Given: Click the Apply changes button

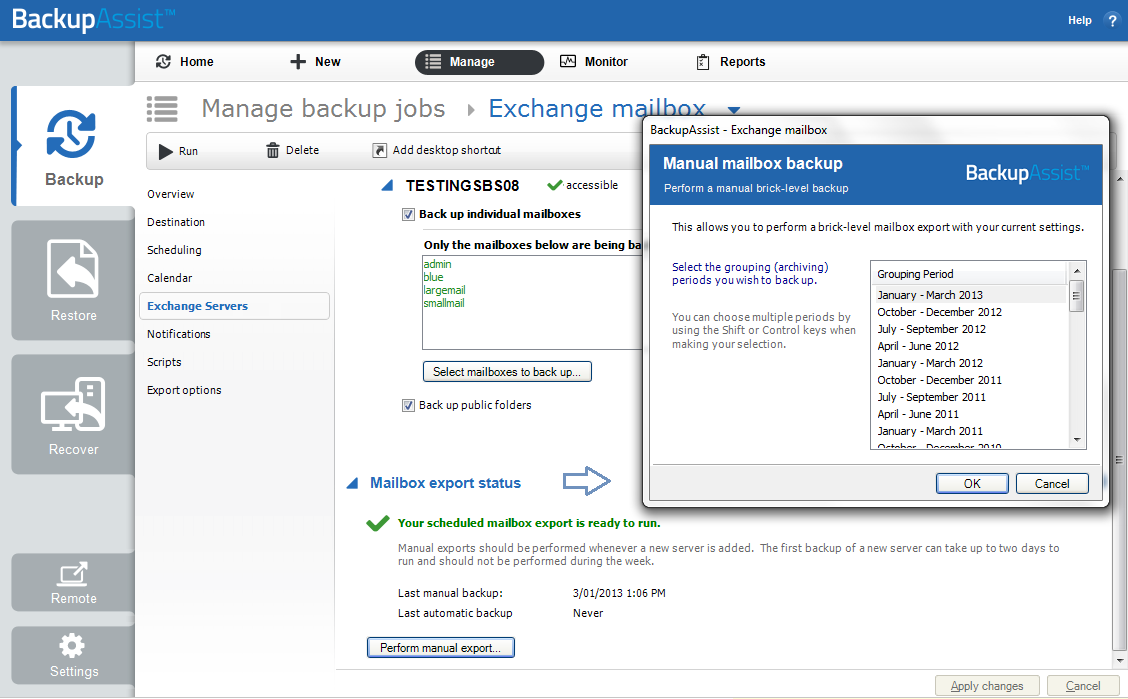Looking at the screenshot, I should [x=987, y=686].
